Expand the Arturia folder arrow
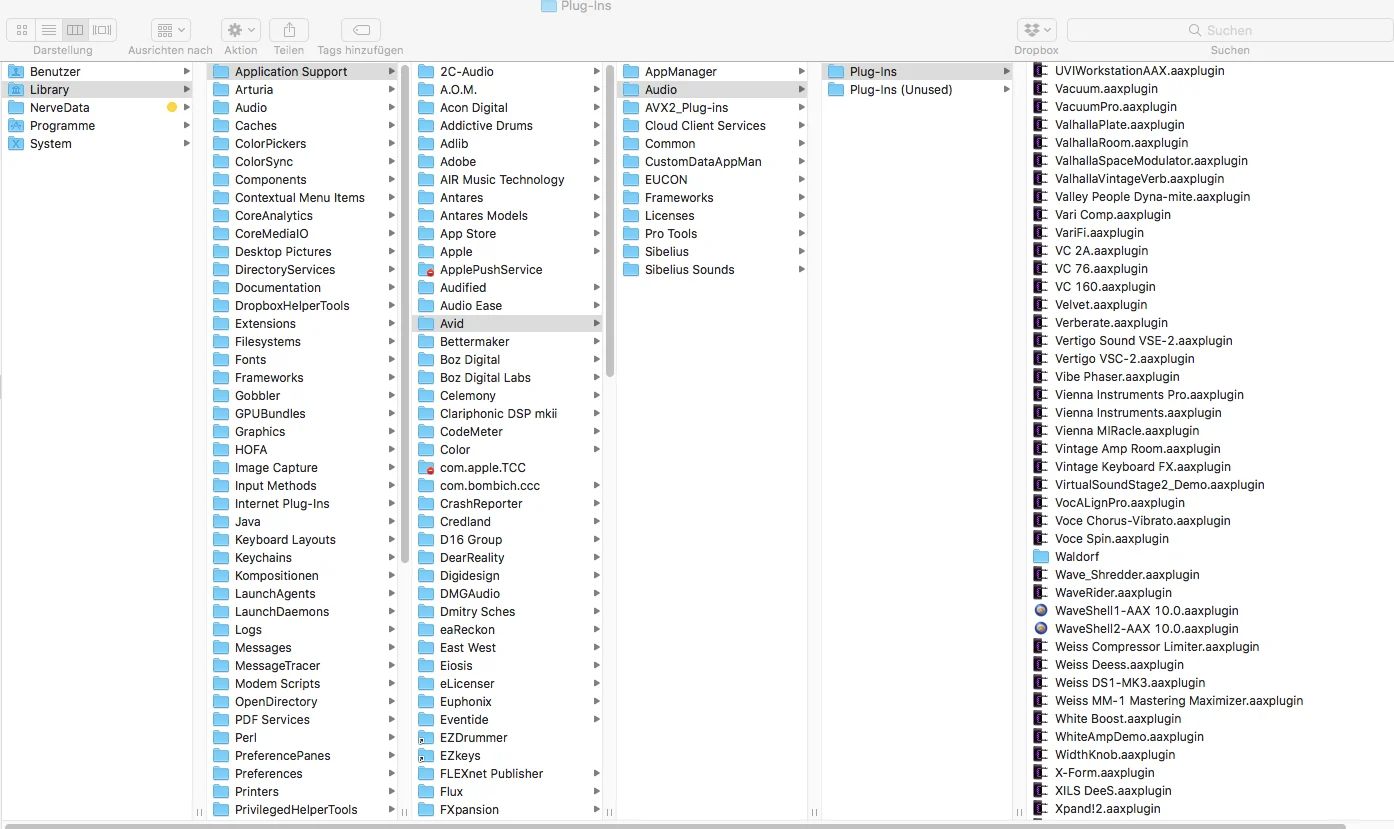1394x829 pixels. [x=391, y=89]
